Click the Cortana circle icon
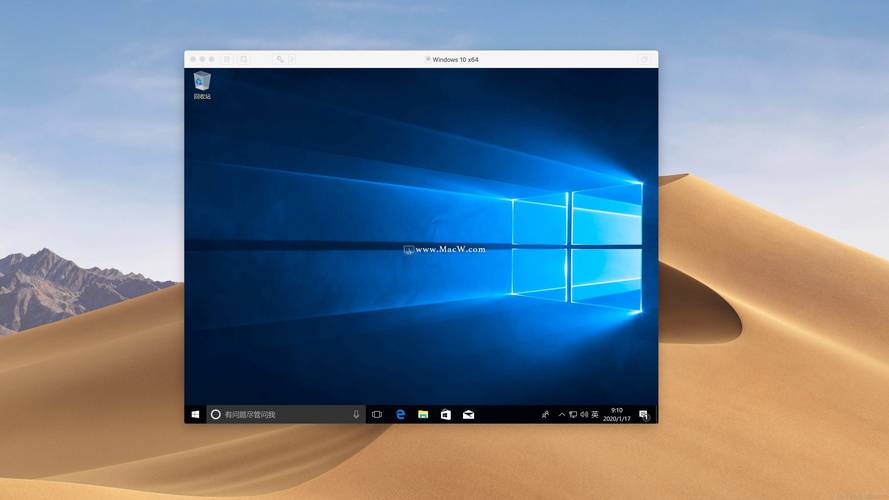889x500 pixels. (215, 414)
